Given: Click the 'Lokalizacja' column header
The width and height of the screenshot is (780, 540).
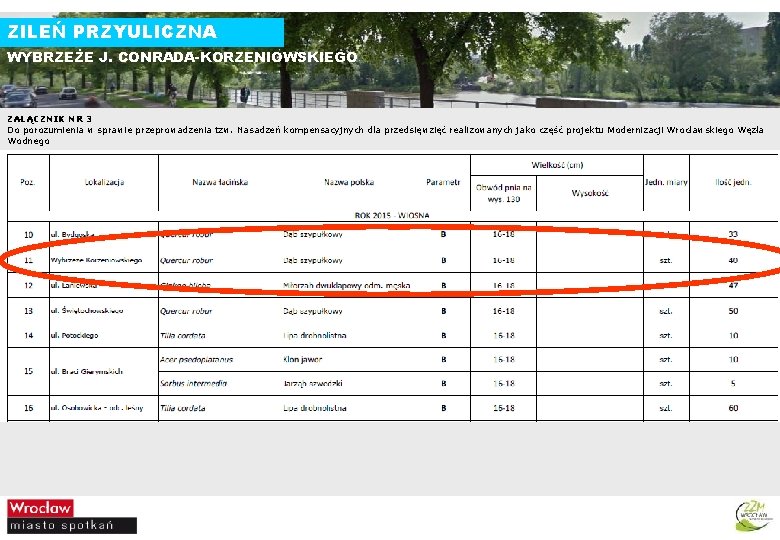Looking at the screenshot, I should (104, 182).
